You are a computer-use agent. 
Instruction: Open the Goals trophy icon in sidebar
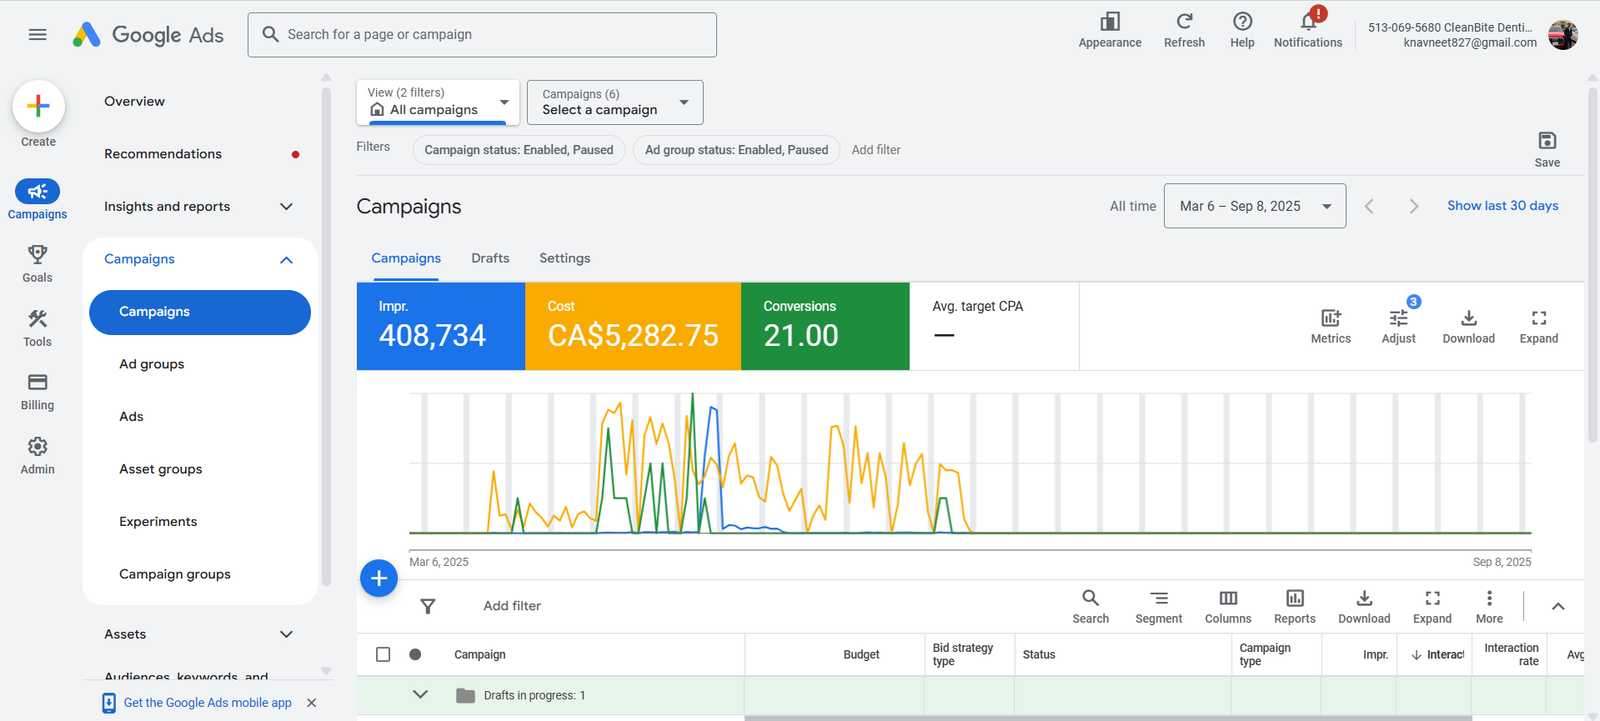pyautogui.click(x=37, y=255)
